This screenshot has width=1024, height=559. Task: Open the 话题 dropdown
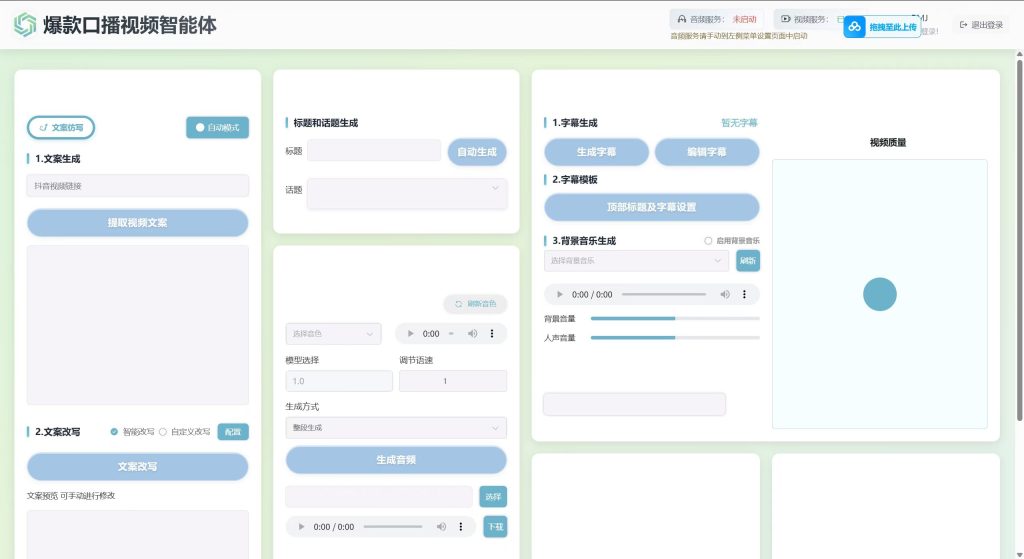tap(407, 194)
